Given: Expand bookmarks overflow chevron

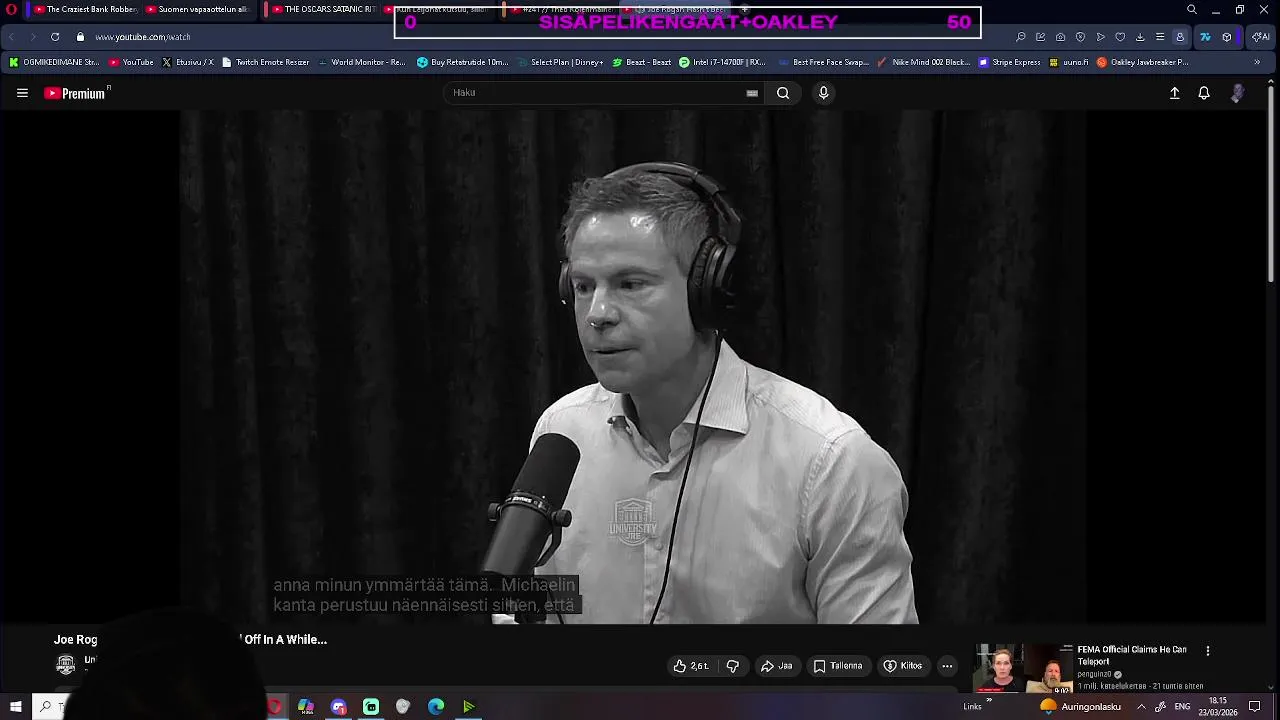Looking at the screenshot, I should tap(1257, 62).
